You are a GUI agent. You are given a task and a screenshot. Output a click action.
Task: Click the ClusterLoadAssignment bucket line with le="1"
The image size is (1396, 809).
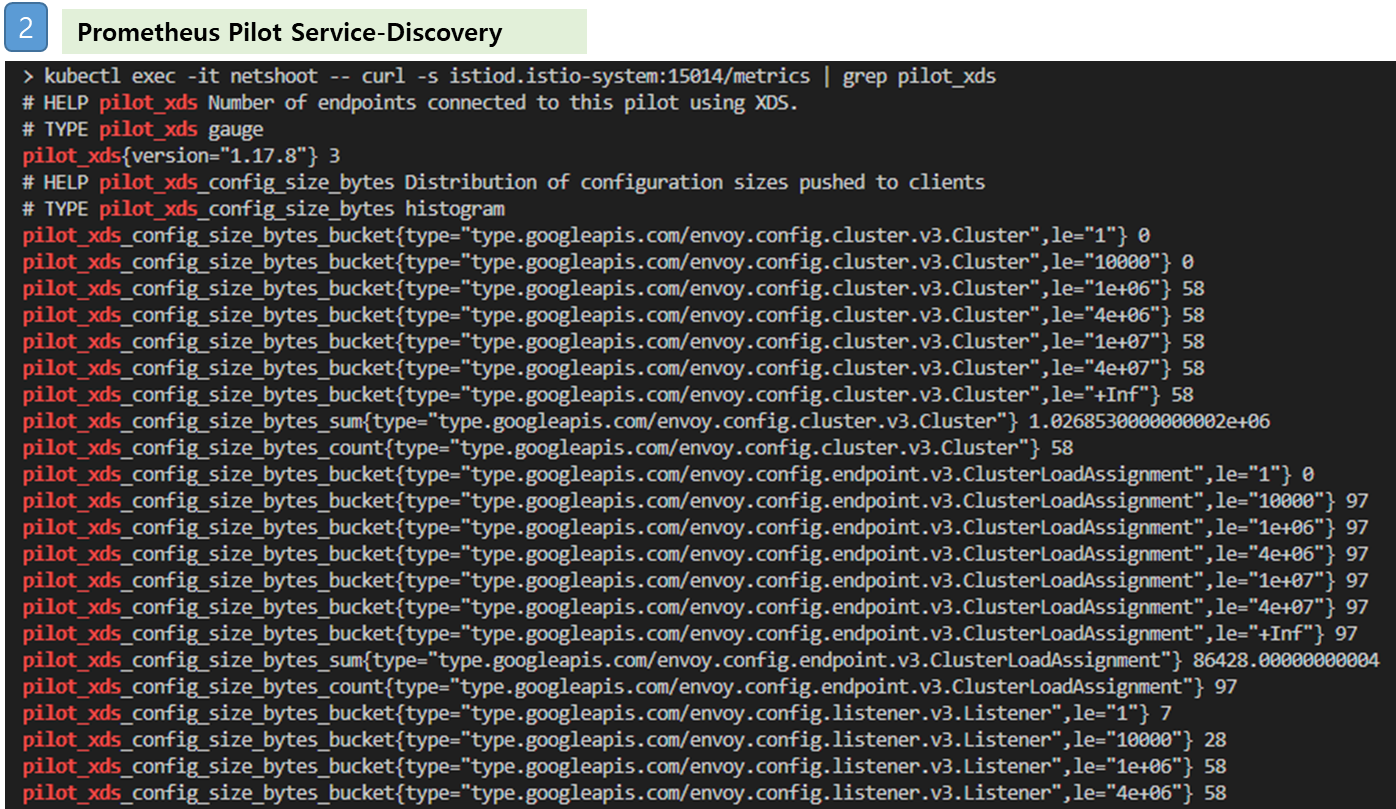[x=668, y=474]
